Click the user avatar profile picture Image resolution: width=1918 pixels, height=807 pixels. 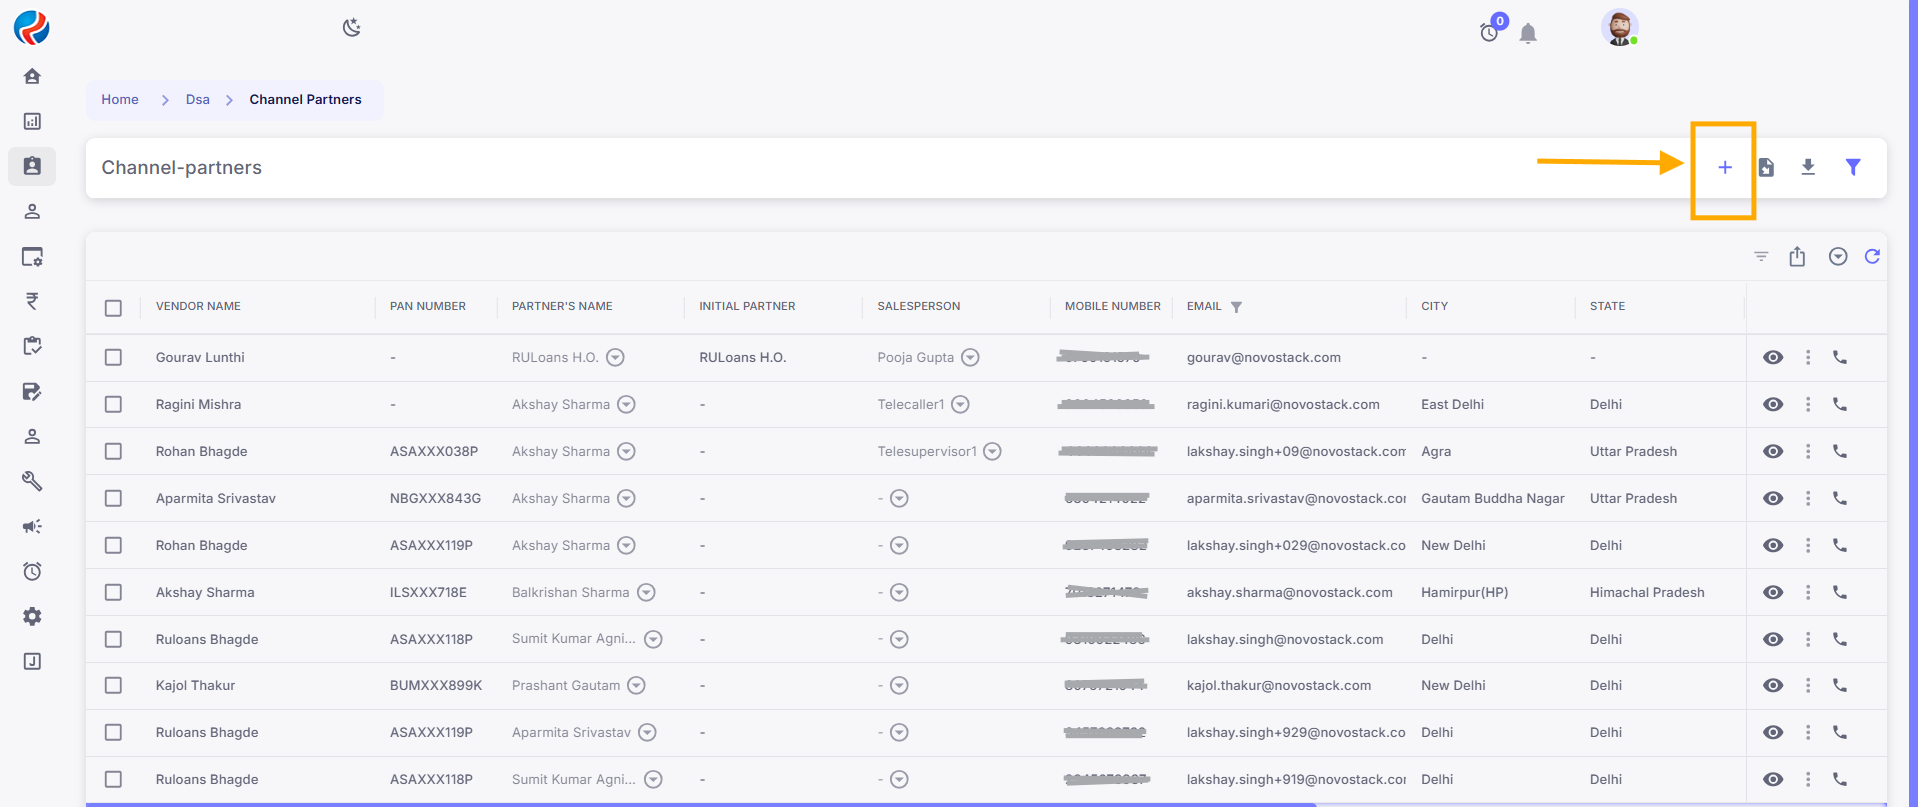(1618, 28)
